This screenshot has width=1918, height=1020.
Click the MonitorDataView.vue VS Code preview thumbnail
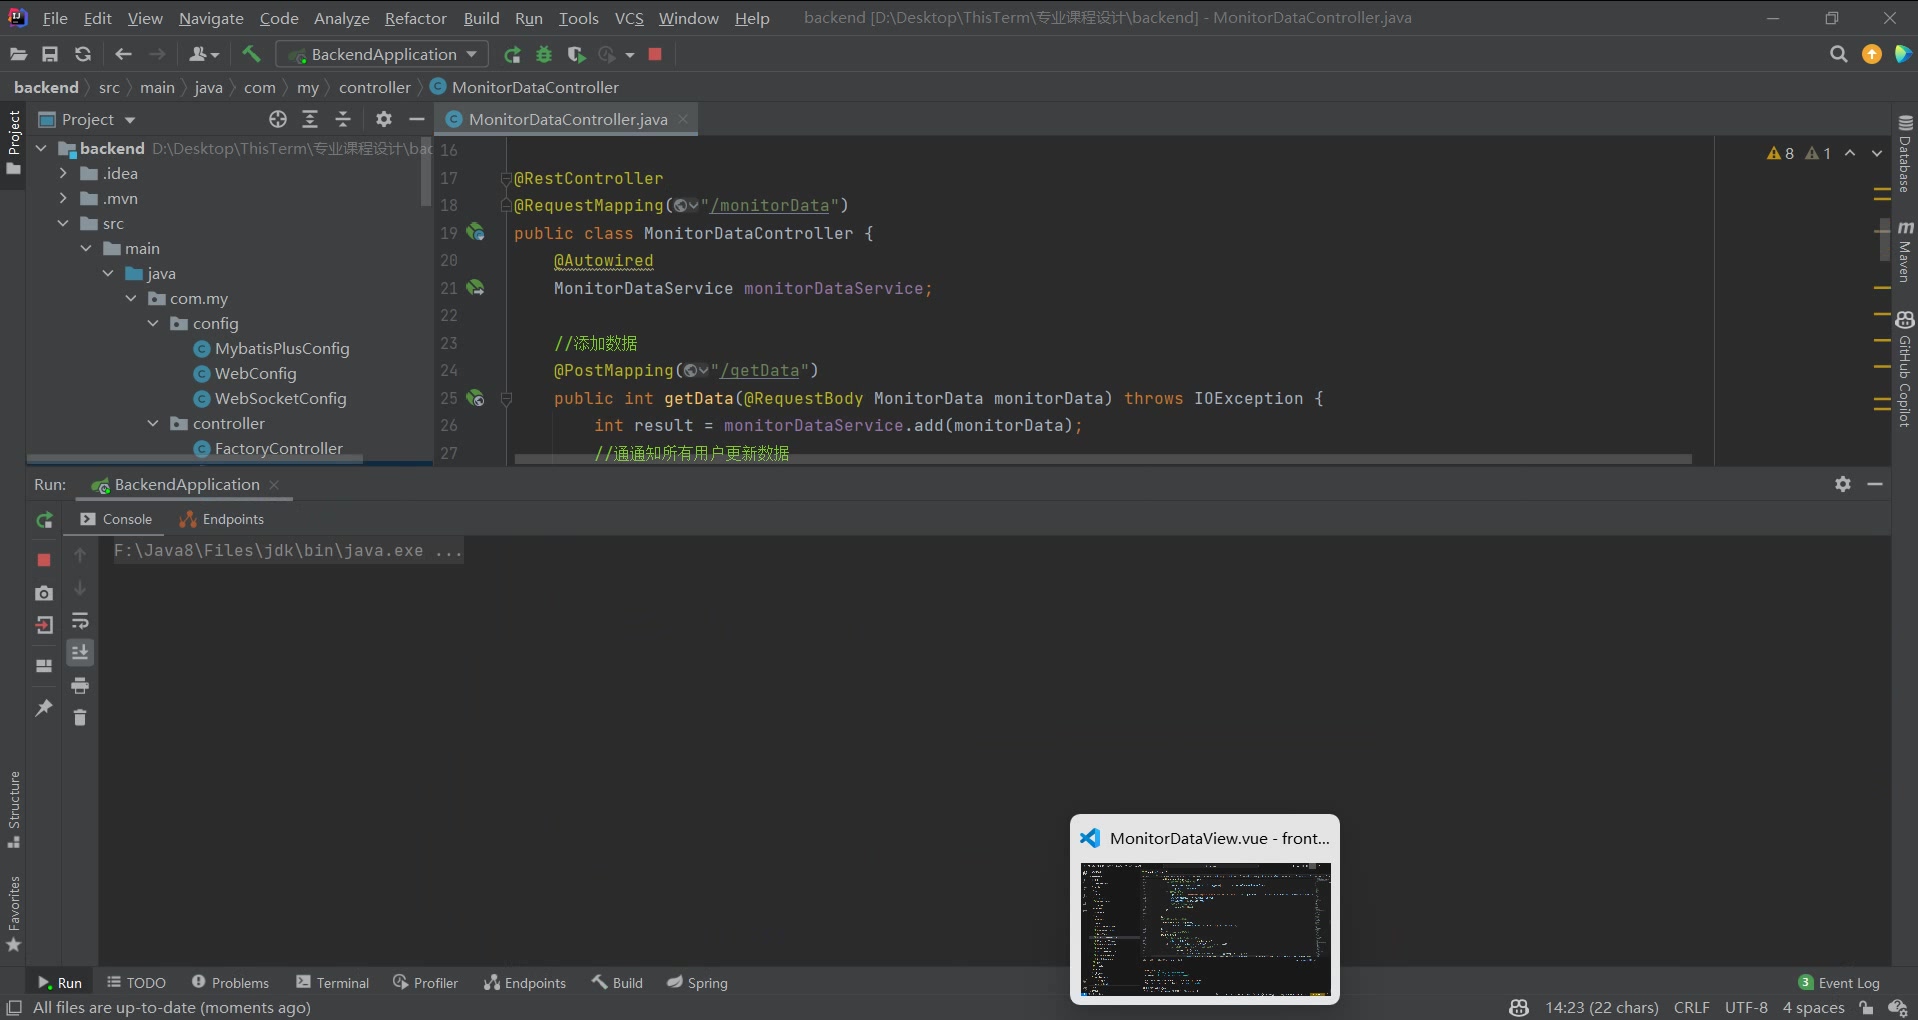click(1205, 929)
